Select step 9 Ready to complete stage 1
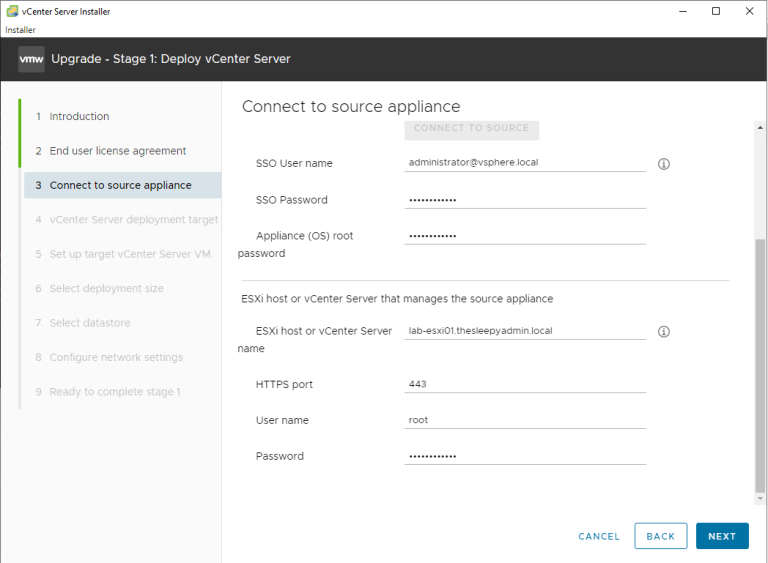Viewport: 768px width, 563px height. point(108,392)
